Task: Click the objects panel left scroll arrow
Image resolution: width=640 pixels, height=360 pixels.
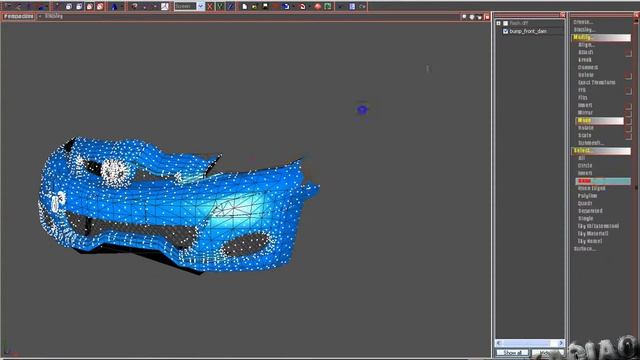Action: 499,343
